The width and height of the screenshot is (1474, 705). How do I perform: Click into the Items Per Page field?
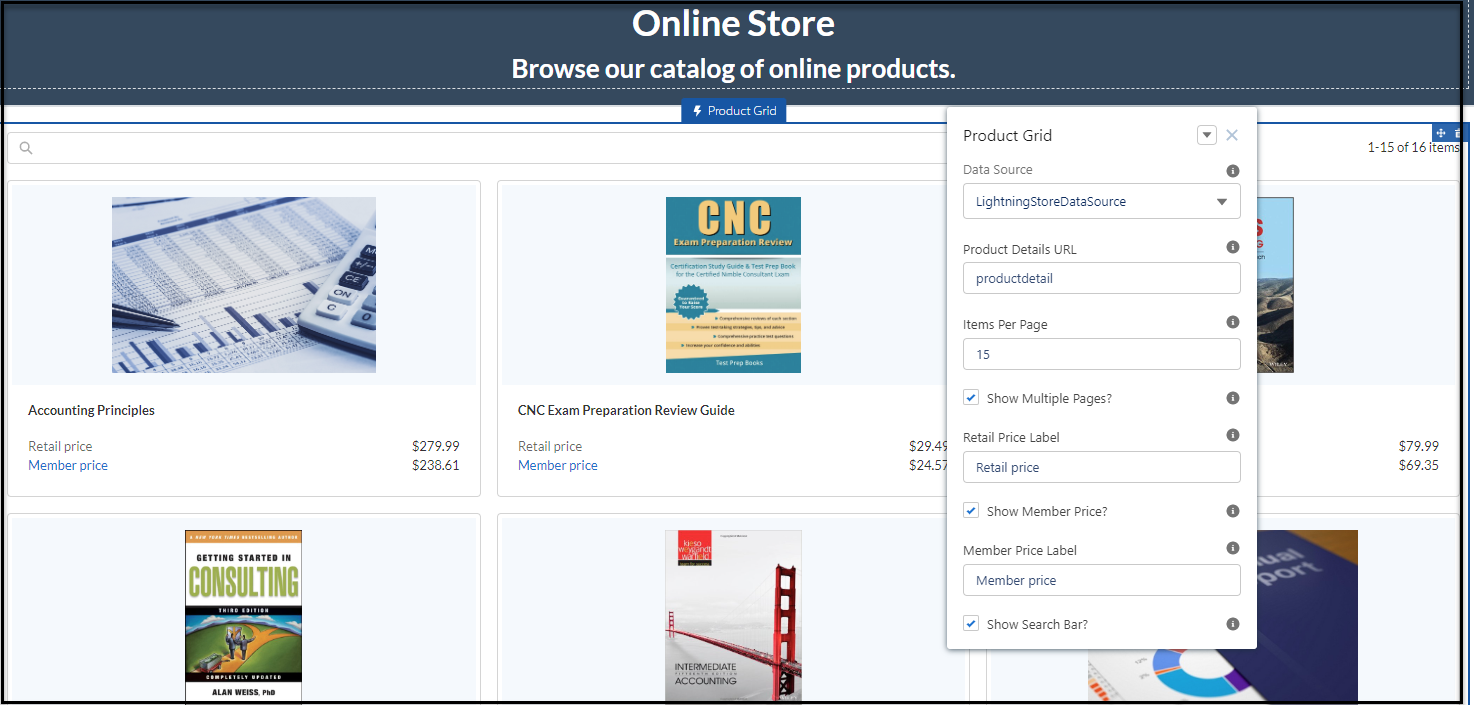click(1101, 354)
